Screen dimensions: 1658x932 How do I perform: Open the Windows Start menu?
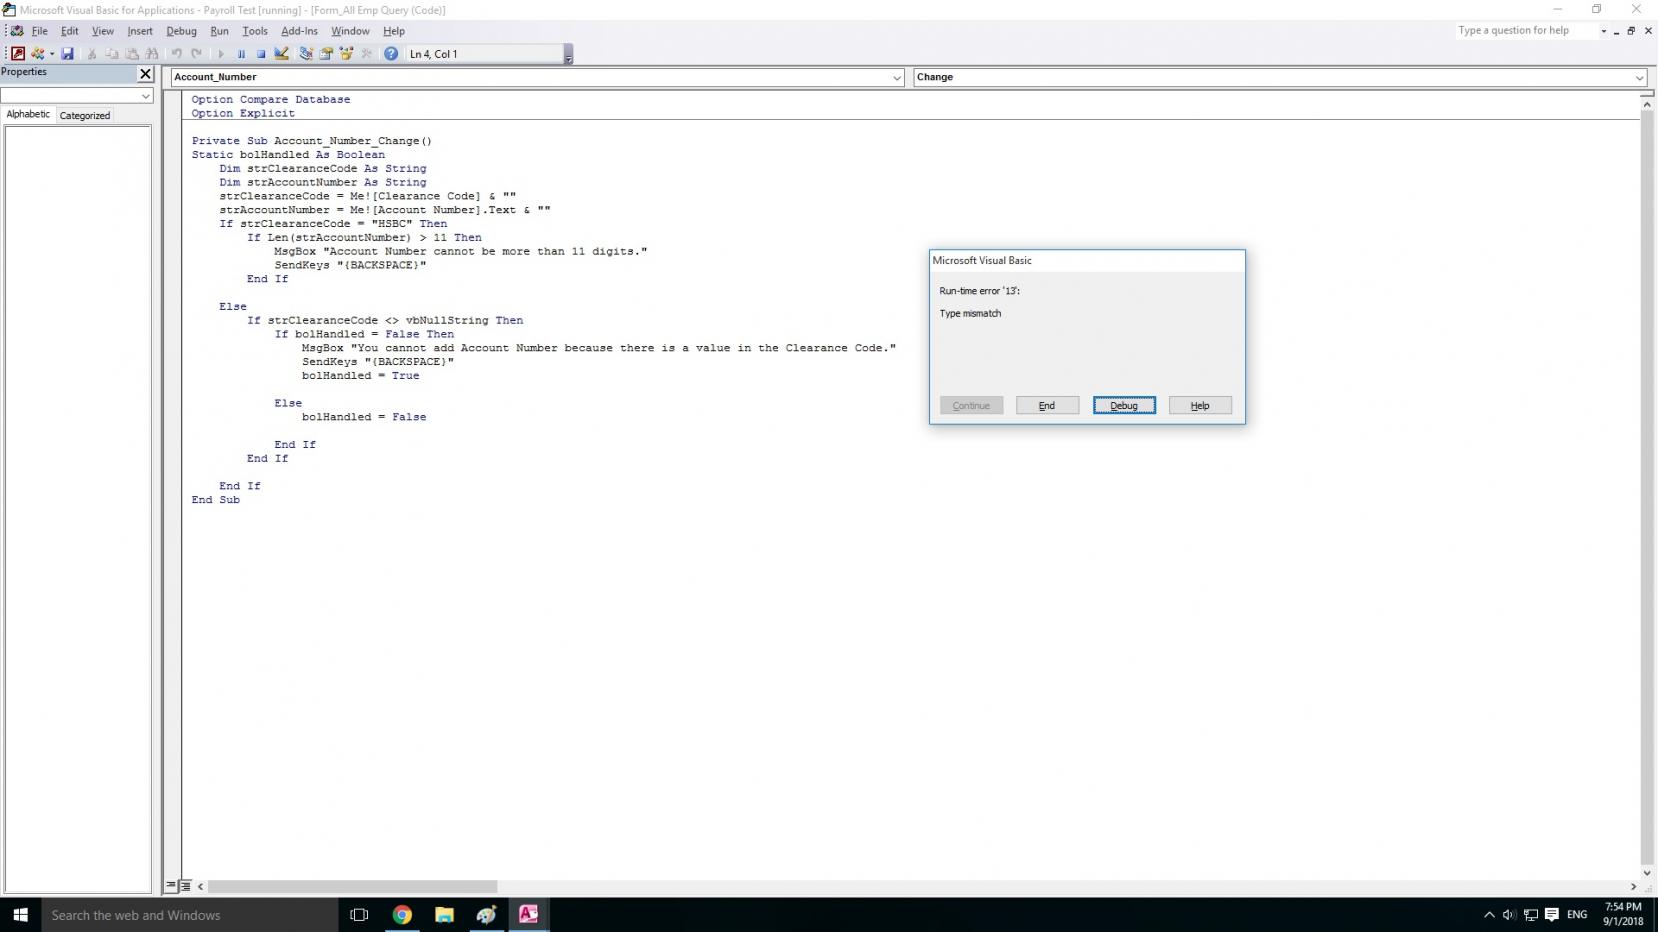(20, 915)
